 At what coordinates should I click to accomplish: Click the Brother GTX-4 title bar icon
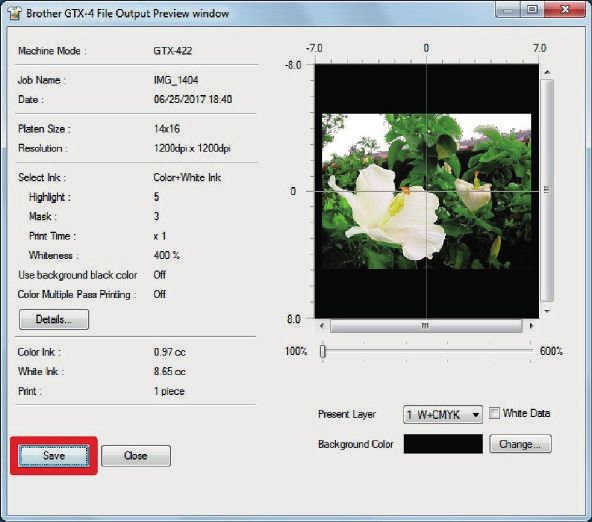click(x=14, y=13)
